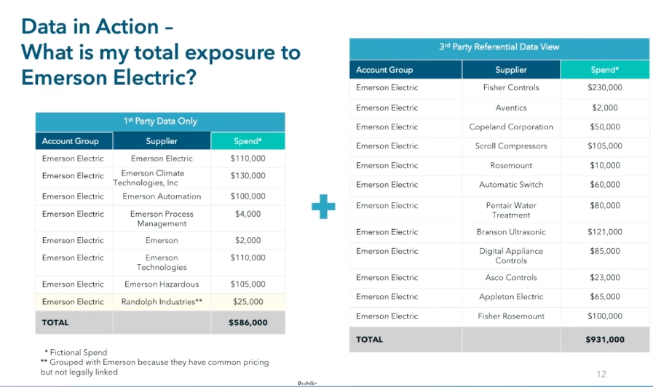Click the slide title about Emerson Electric exposure
The height and width of the screenshot is (388, 654).
[161, 52]
